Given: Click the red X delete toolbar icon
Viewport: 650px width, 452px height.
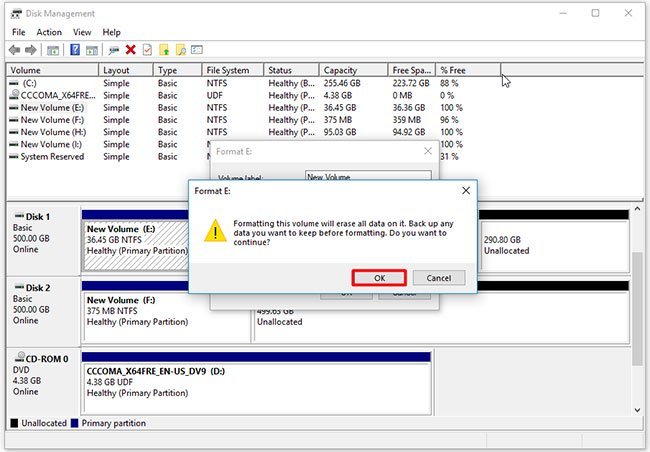Looking at the screenshot, I should [130, 50].
